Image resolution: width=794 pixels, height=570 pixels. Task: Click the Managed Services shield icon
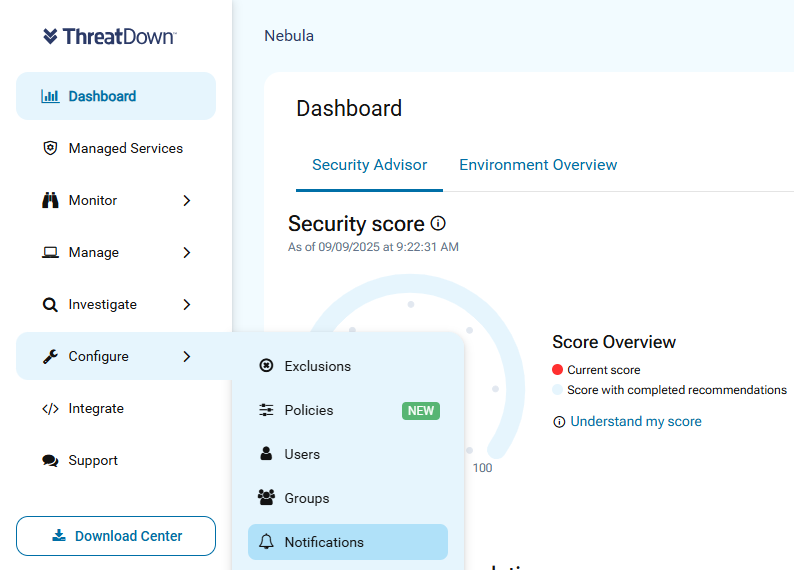point(50,148)
